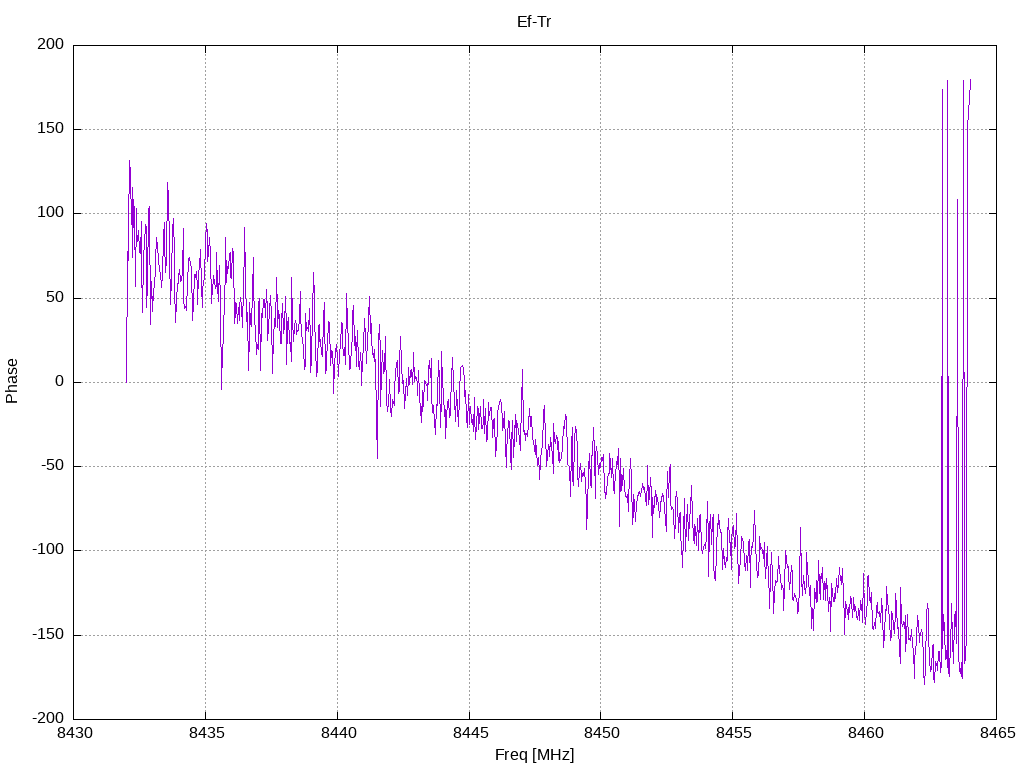This screenshot has height=768, width=1024.
Task: Select the Freq [MHz] axis label
Action: 534,755
